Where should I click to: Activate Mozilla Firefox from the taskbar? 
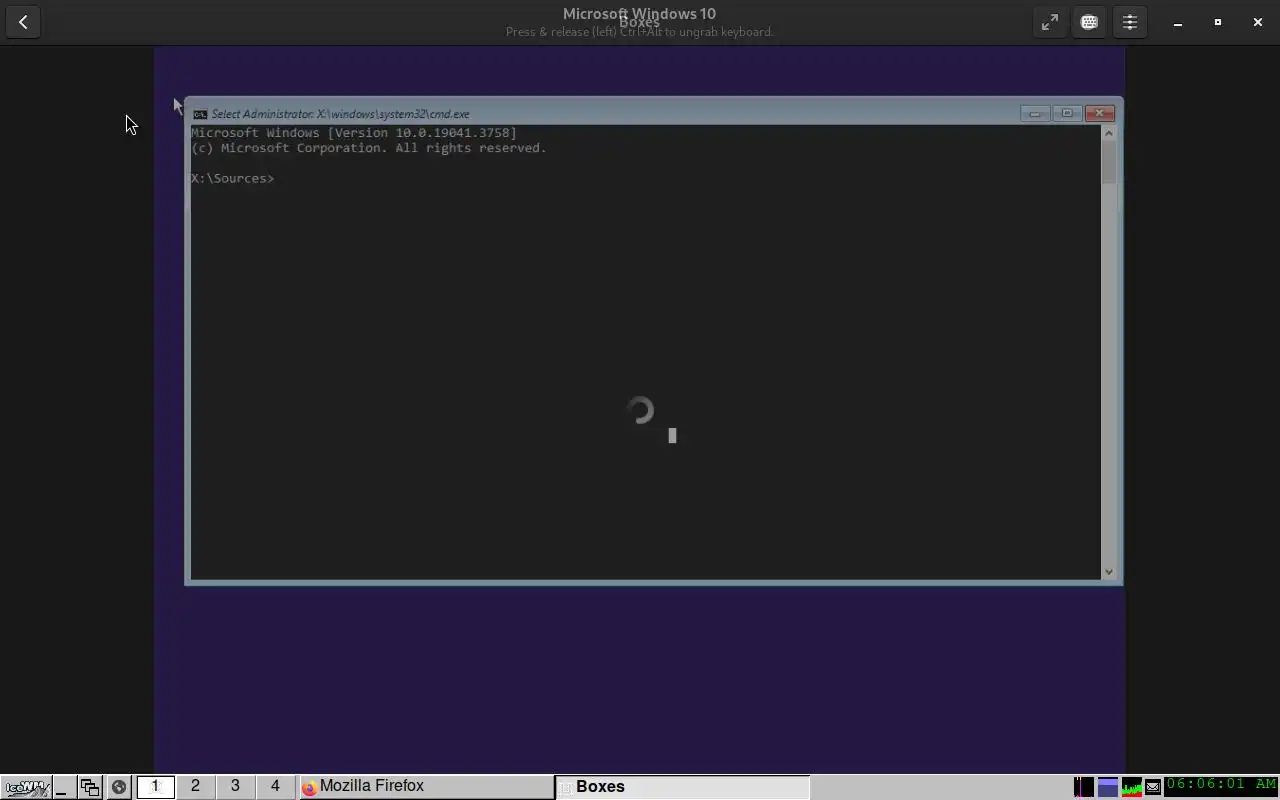(426, 787)
